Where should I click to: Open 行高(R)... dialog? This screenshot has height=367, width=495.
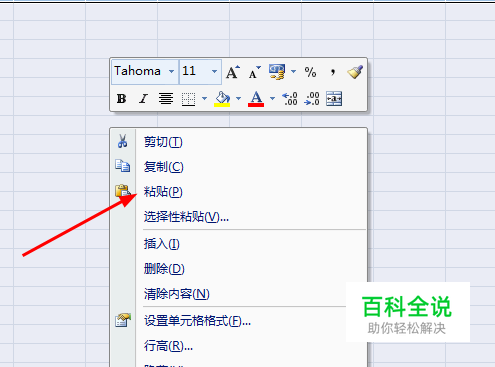(239, 346)
